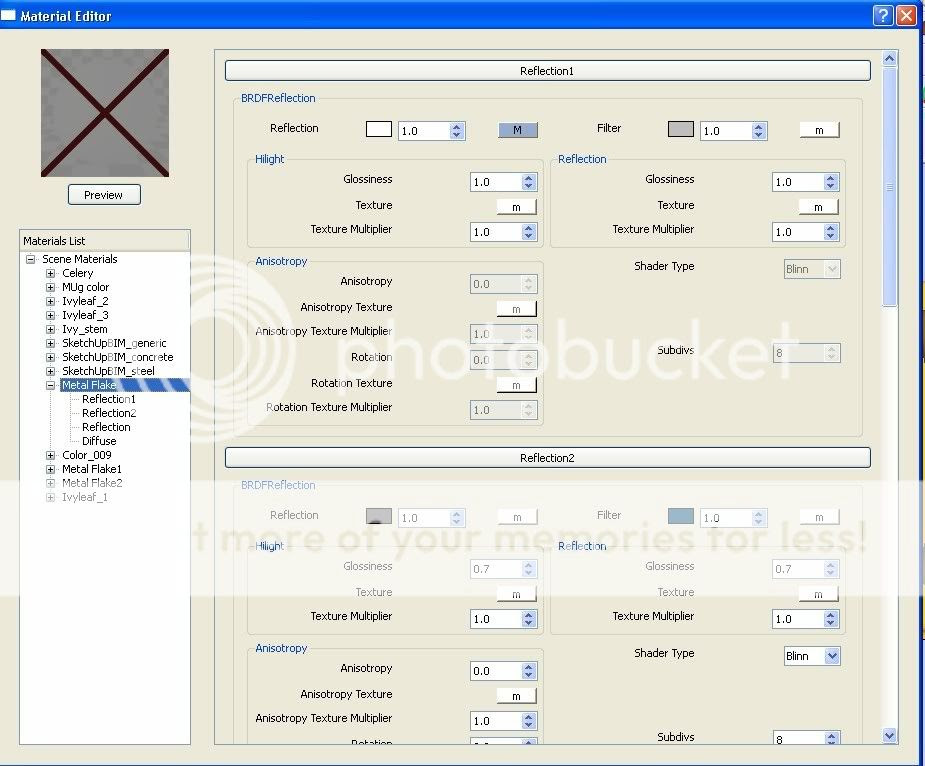Collapse the Reflection2 rollout header
Image resolution: width=925 pixels, height=766 pixels.
click(x=547, y=458)
